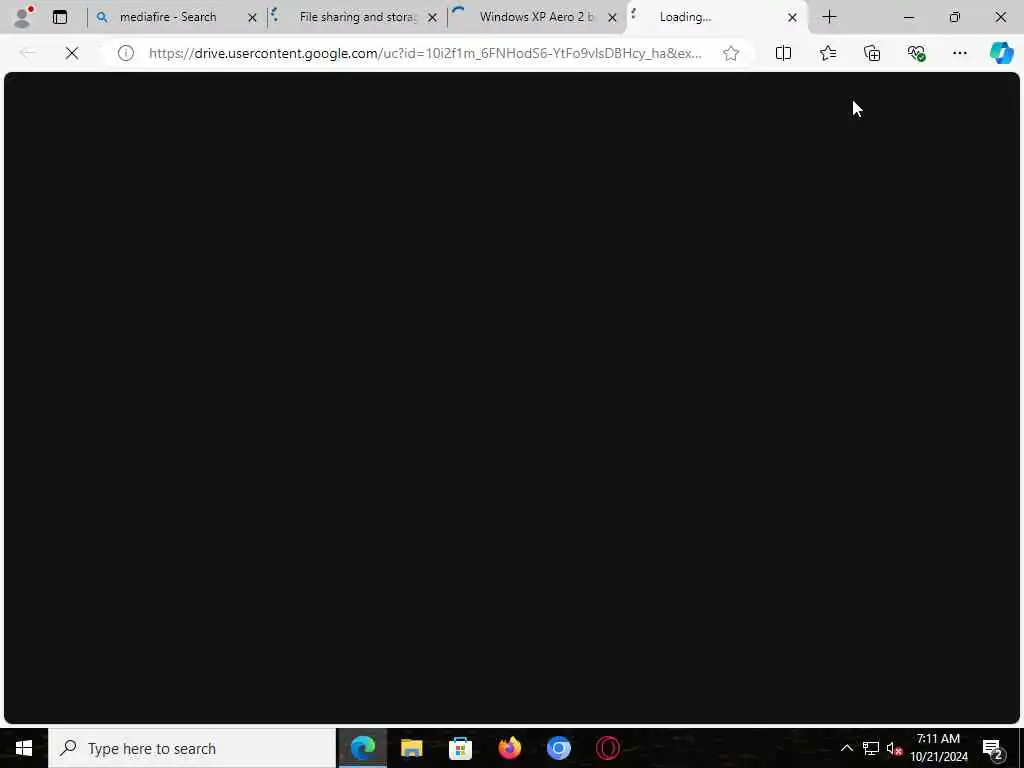The image size is (1024, 768).
Task: Restore down the Edge window
Action: [955, 17]
